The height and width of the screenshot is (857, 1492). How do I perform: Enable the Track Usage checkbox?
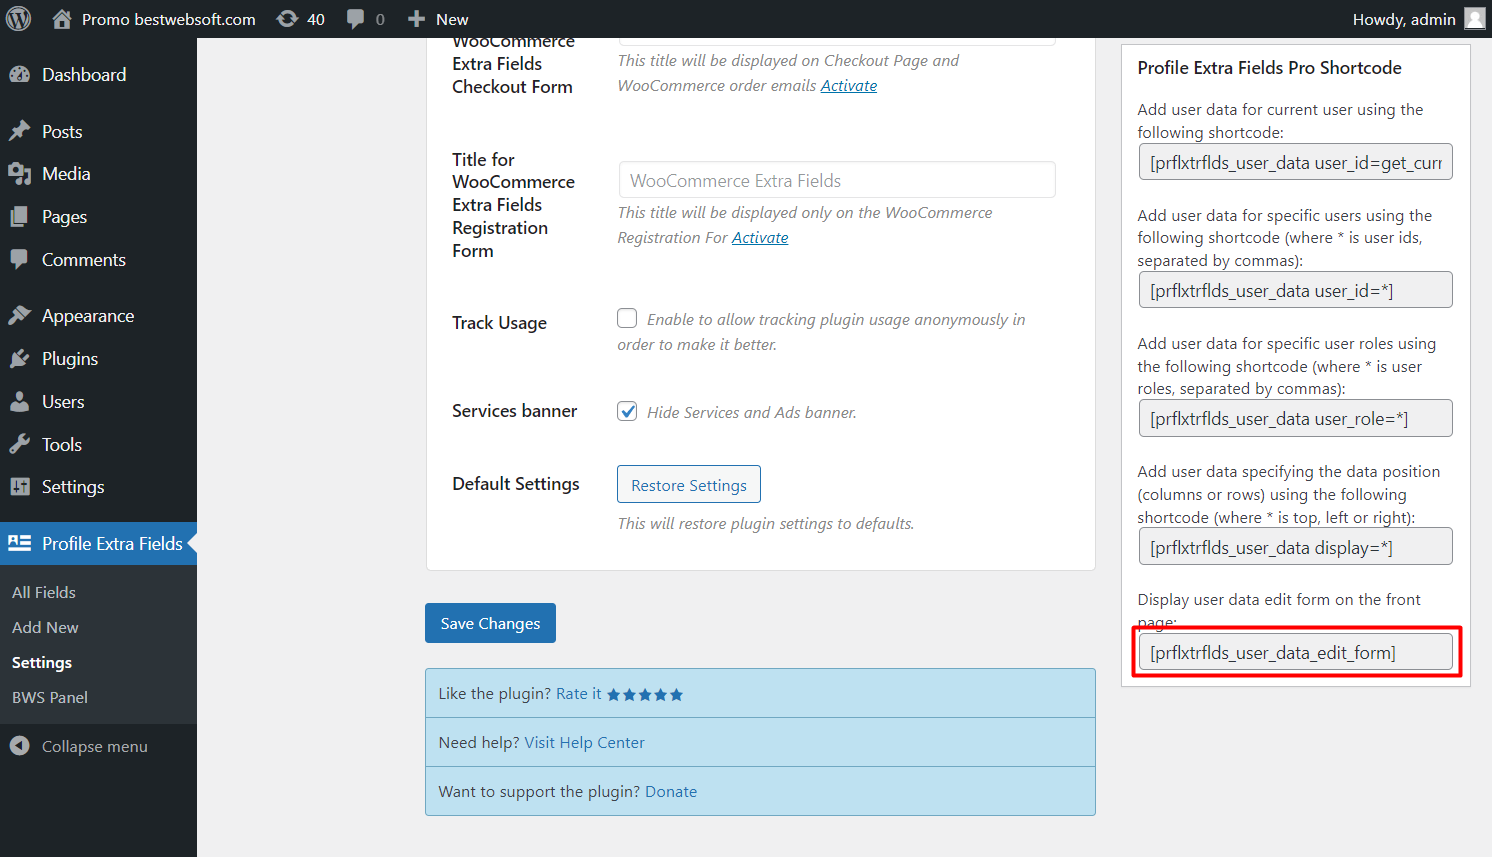tap(627, 317)
